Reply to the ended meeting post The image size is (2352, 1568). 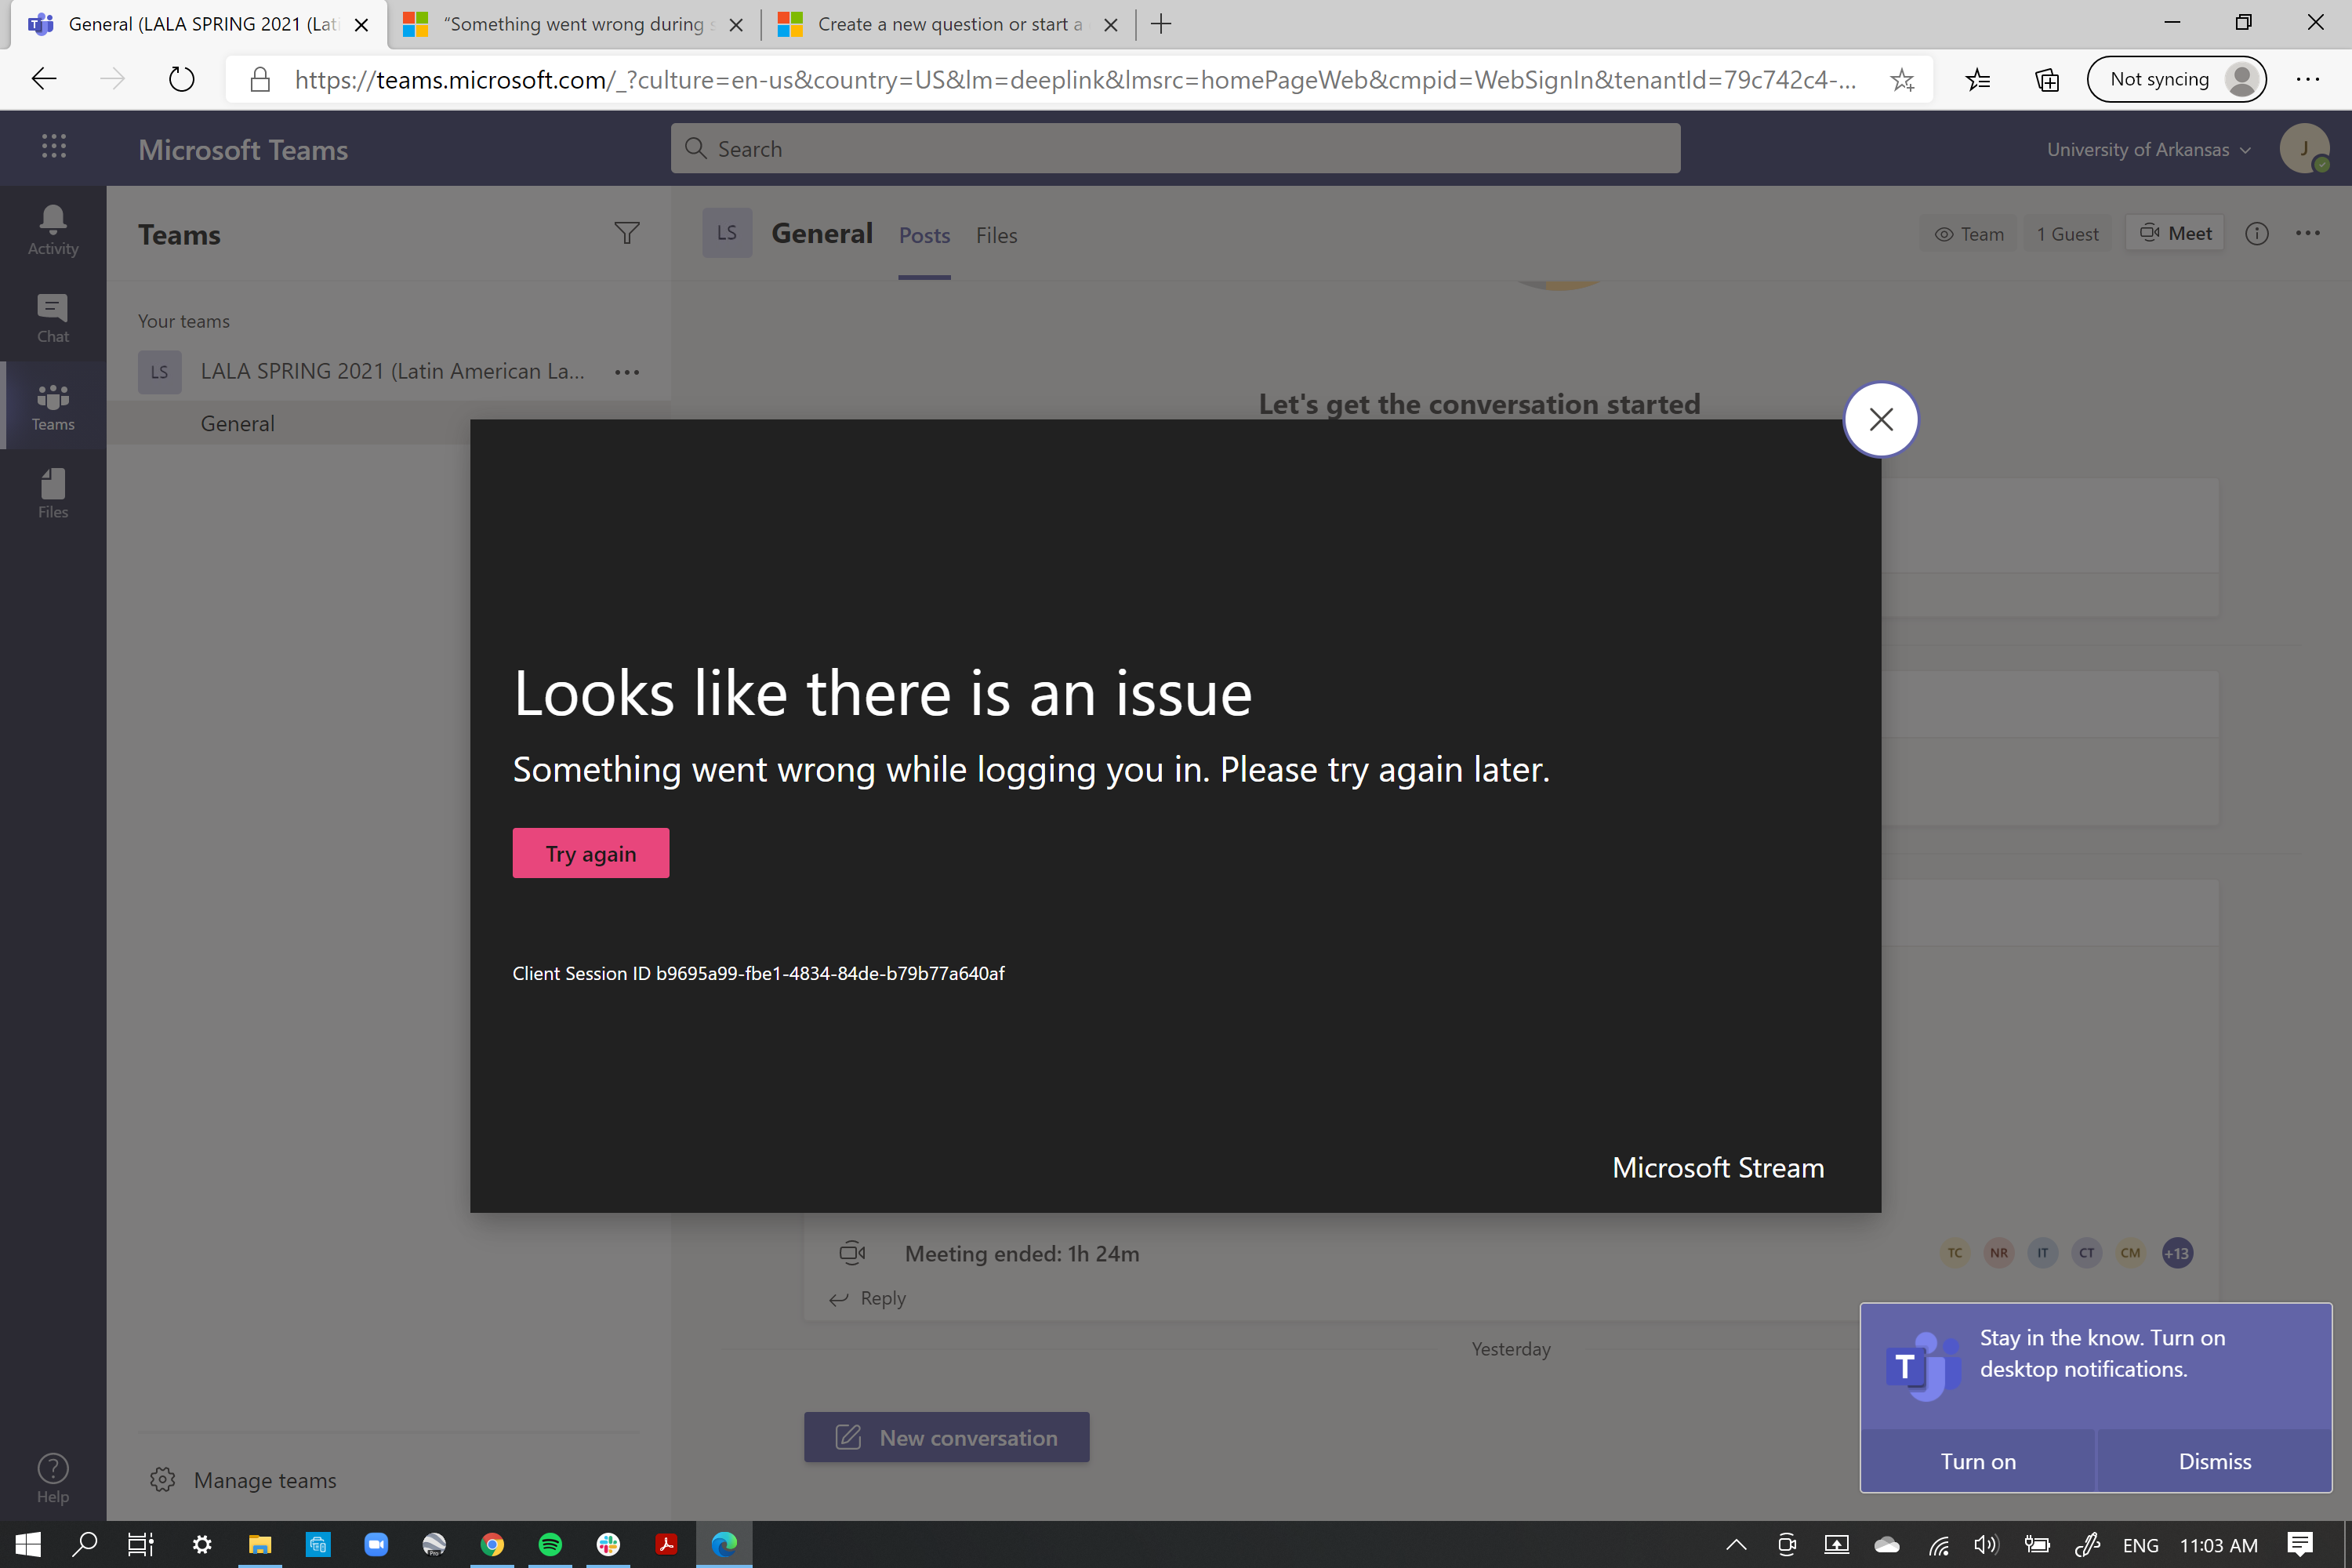[x=867, y=1298]
